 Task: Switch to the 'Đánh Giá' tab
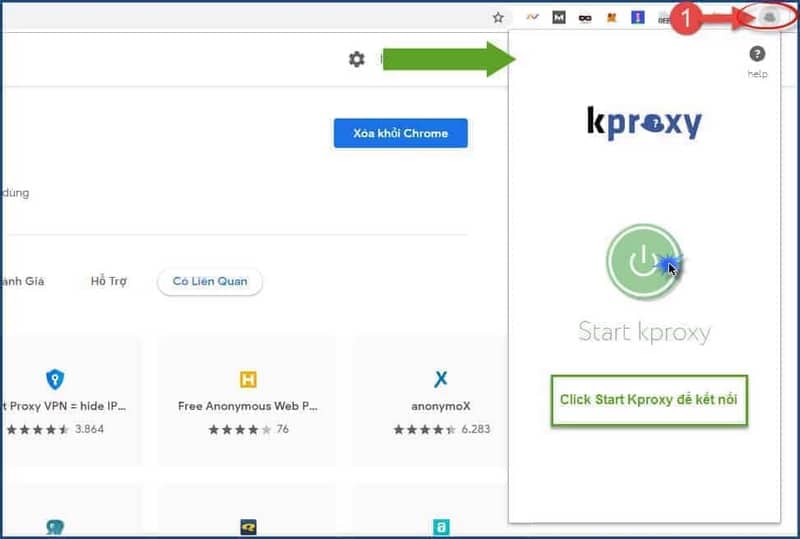click(x=22, y=281)
